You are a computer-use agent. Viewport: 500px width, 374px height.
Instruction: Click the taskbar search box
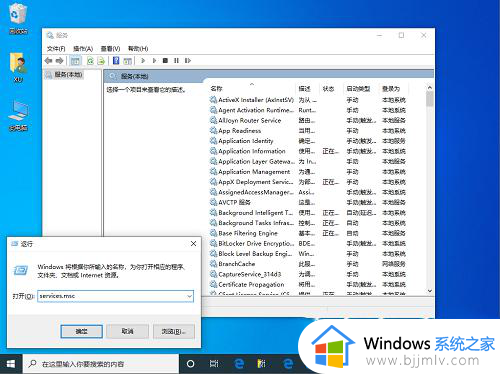click(x=101, y=364)
